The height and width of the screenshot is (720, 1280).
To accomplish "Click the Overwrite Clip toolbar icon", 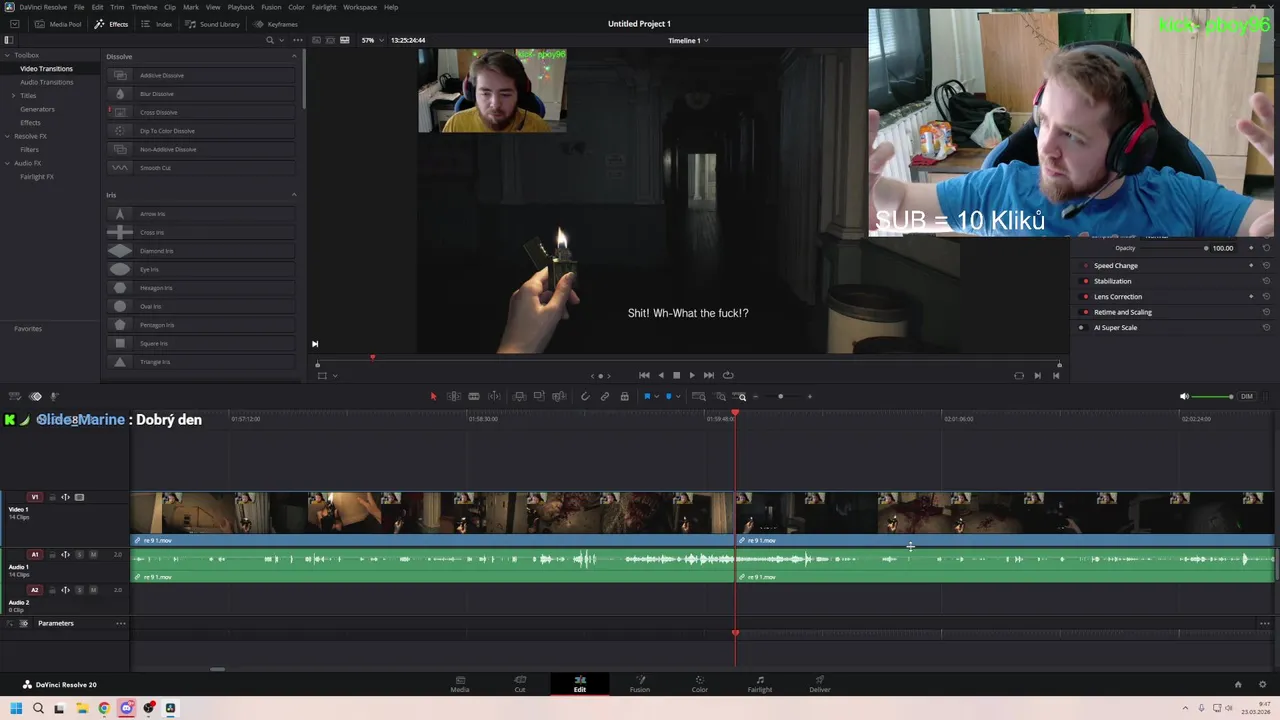I will coord(539,397).
